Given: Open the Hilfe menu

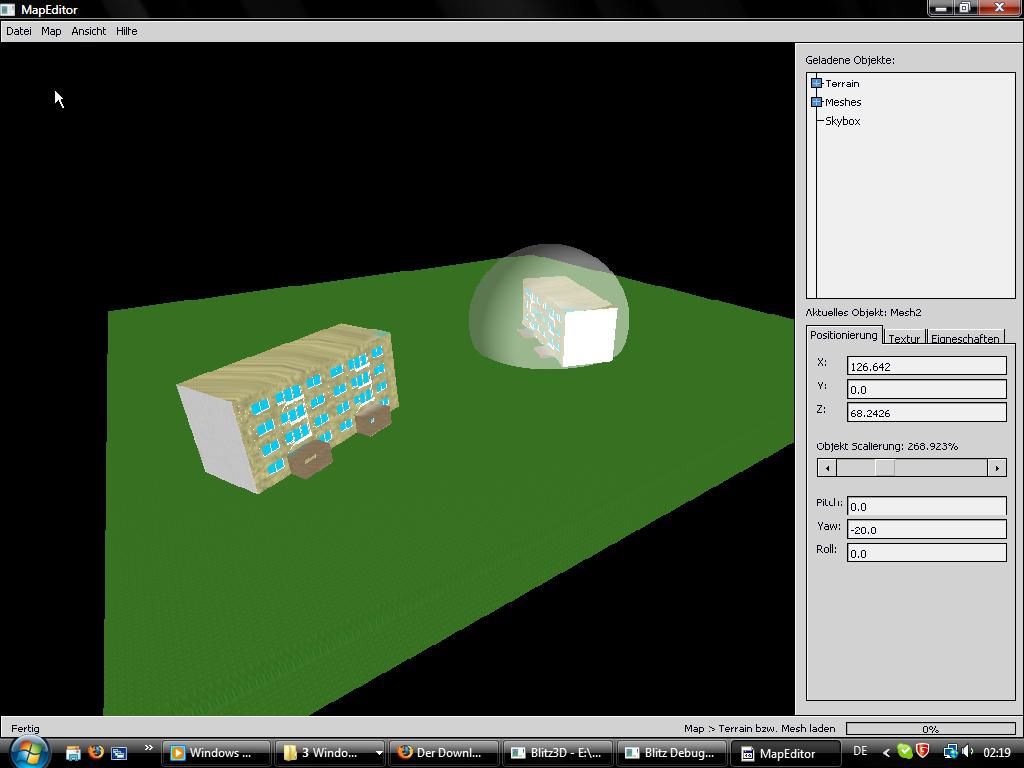Looking at the screenshot, I should coord(127,31).
